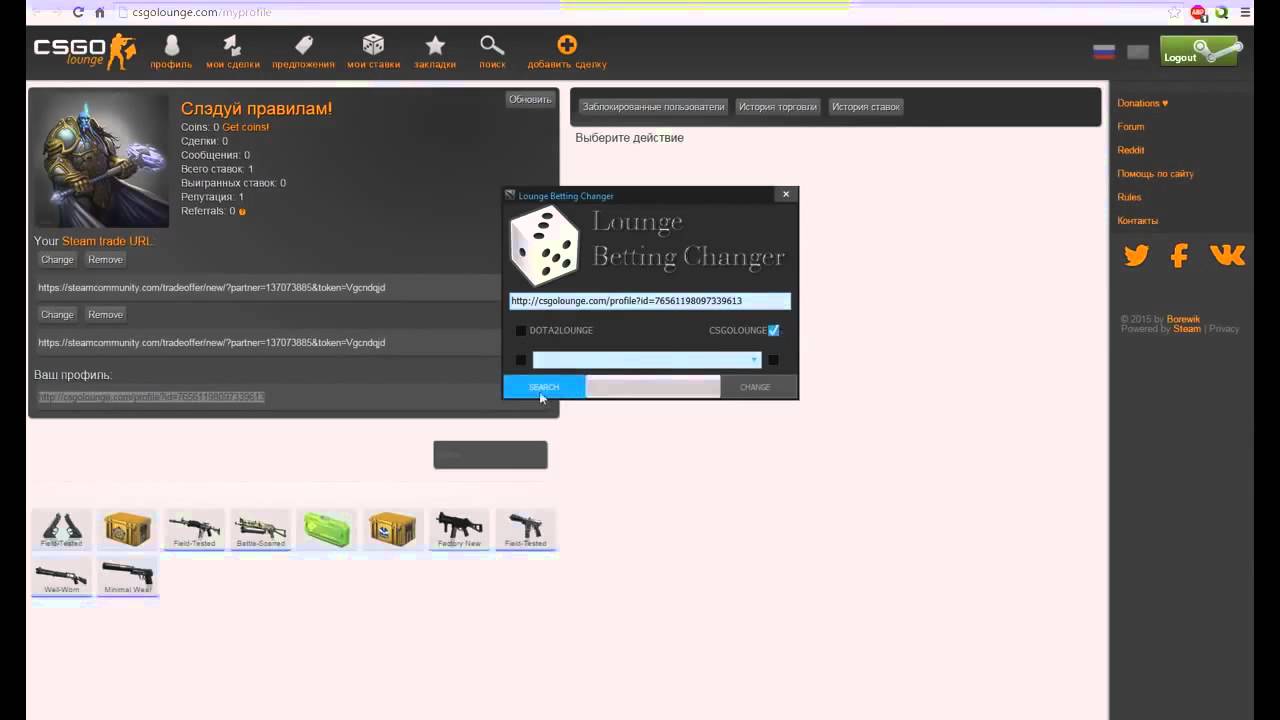Open the Rules sidebar link
The image size is (1280, 720).
(x=1129, y=197)
